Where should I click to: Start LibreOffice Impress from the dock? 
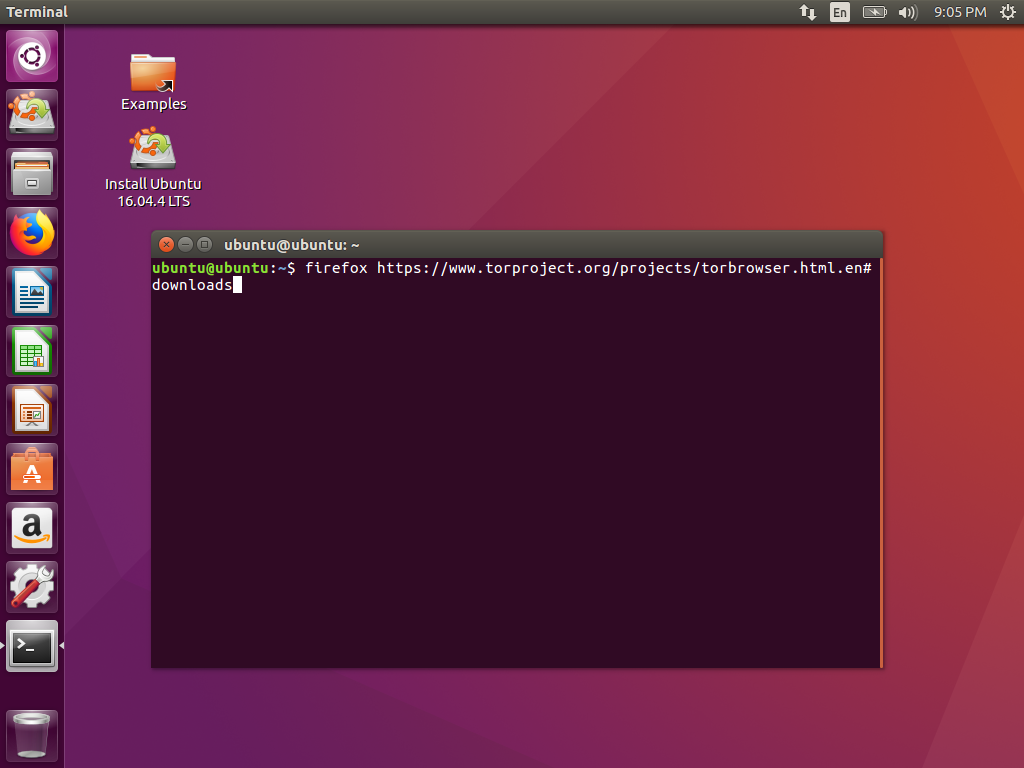point(31,409)
